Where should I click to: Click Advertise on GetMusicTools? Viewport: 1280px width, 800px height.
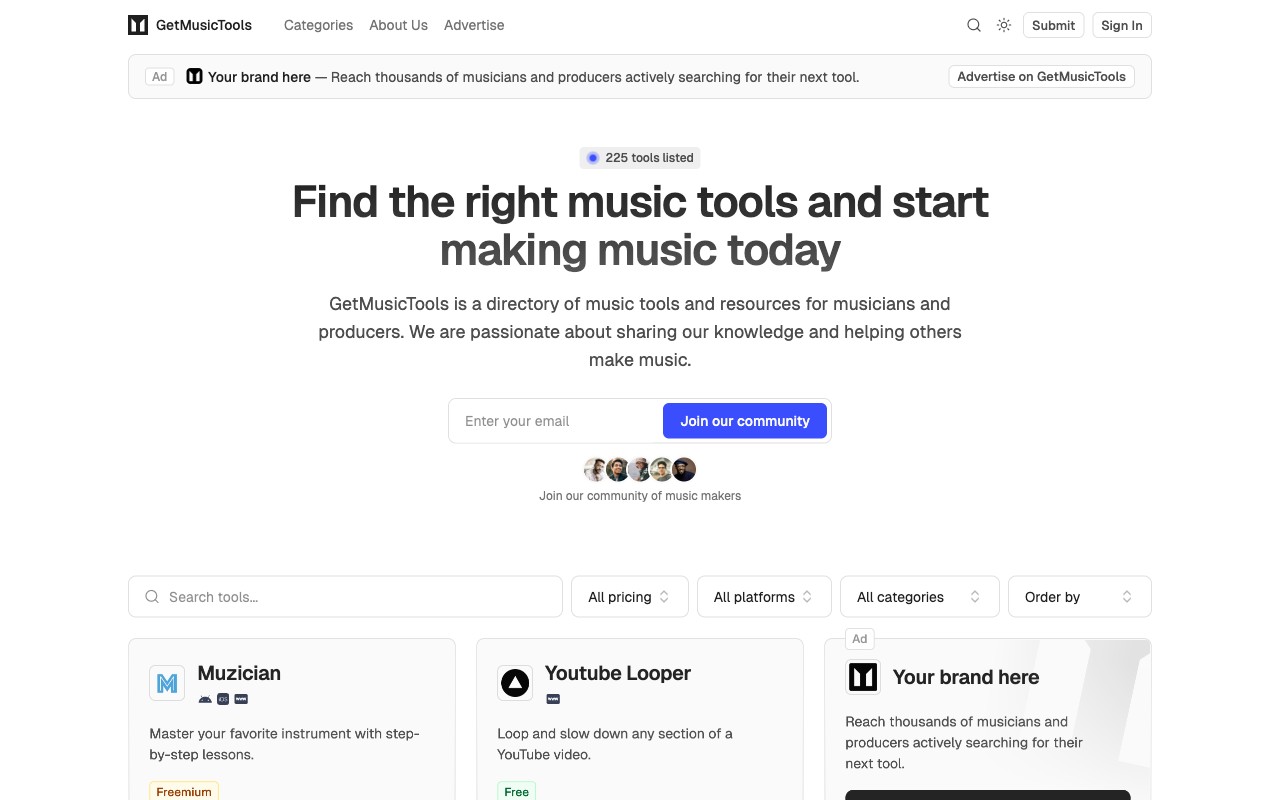(x=1040, y=76)
